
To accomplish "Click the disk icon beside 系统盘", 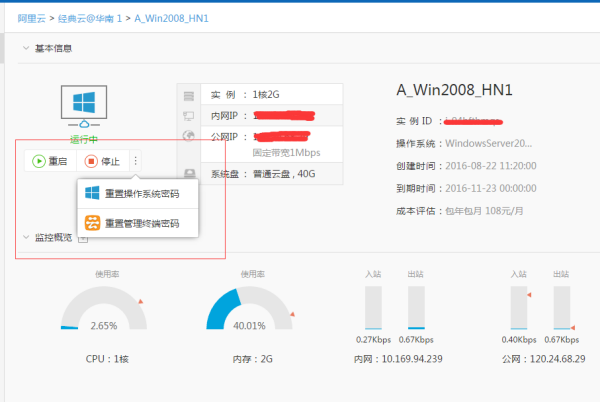I will coord(189,174).
